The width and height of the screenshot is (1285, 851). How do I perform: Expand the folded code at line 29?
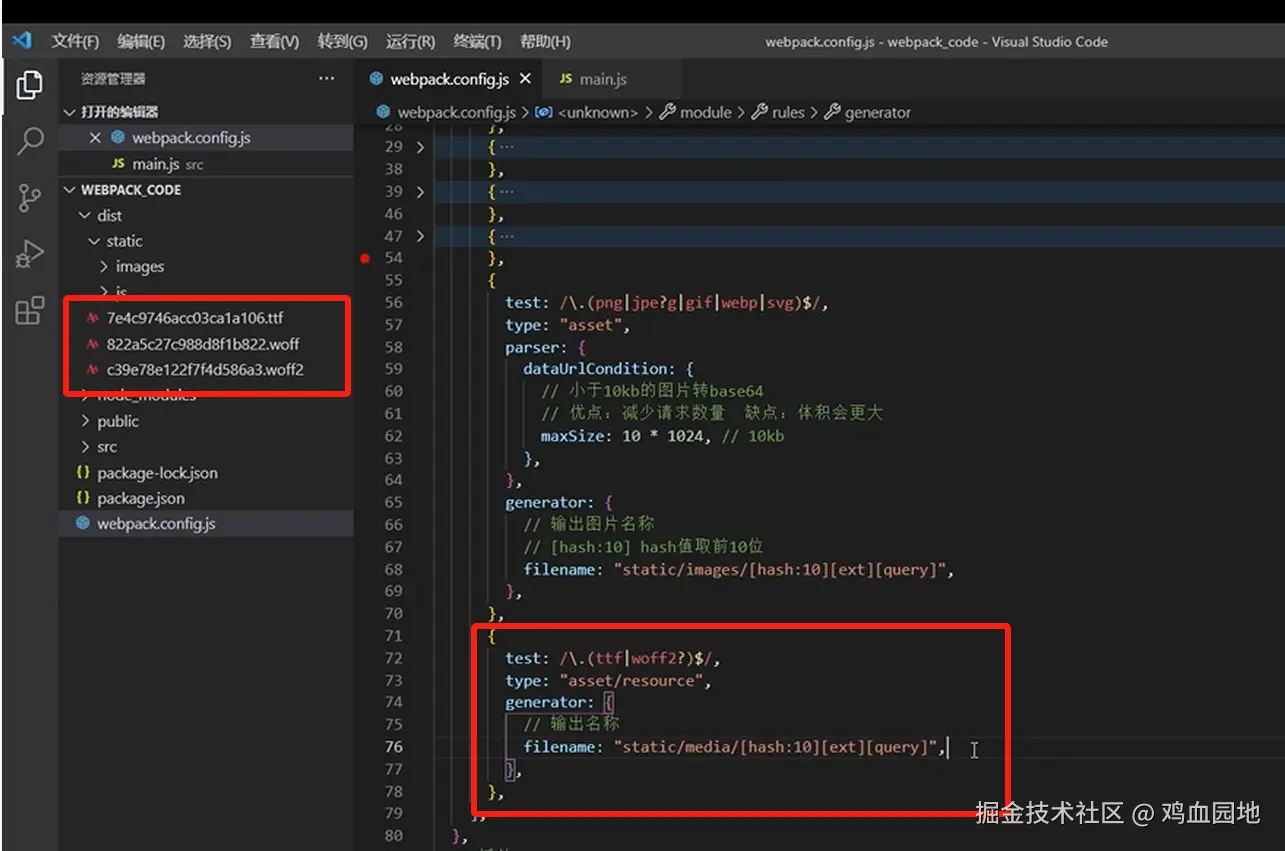click(x=420, y=147)
